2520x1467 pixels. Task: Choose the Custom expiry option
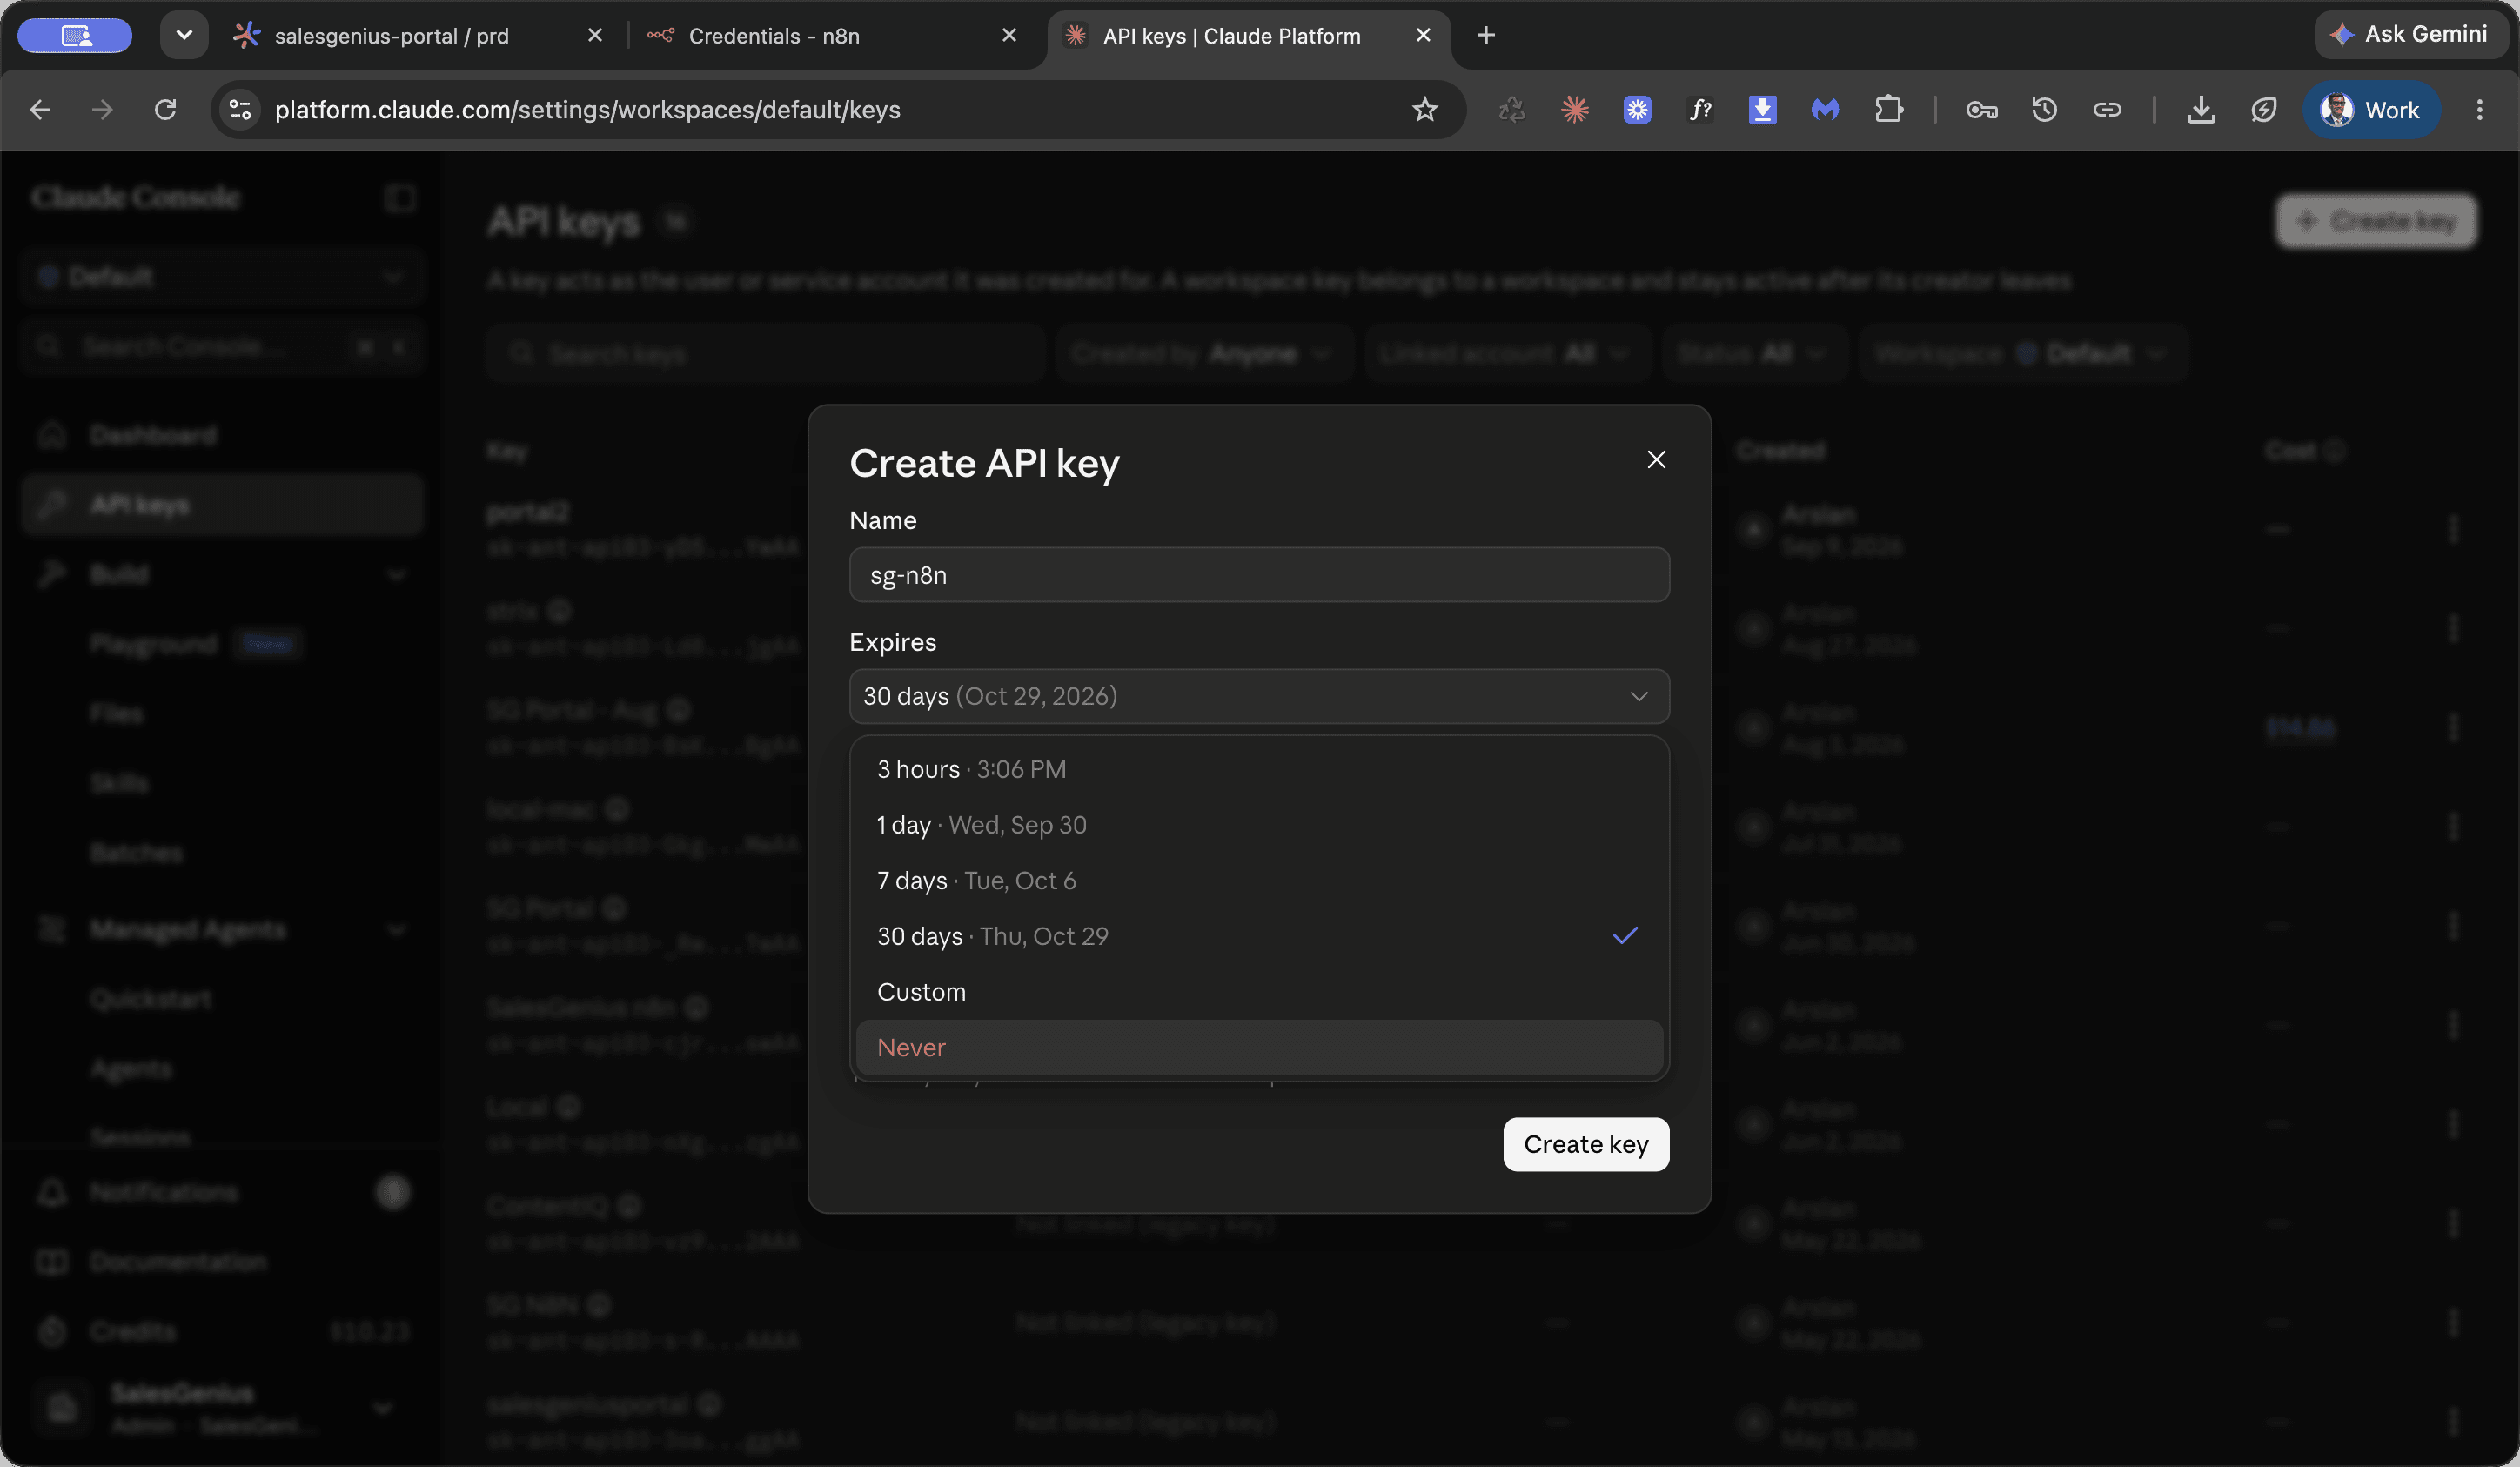pyautogui.click(x=1259, y=992)
